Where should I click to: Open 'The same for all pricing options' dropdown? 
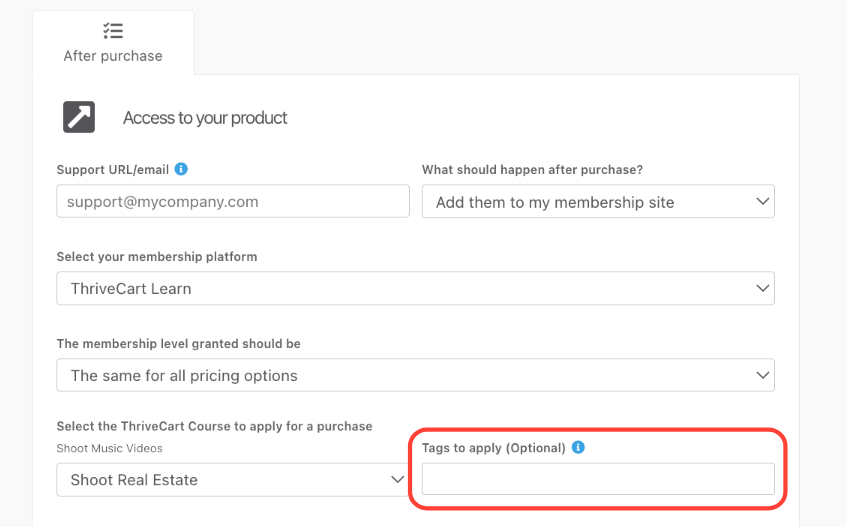point(415,375)
